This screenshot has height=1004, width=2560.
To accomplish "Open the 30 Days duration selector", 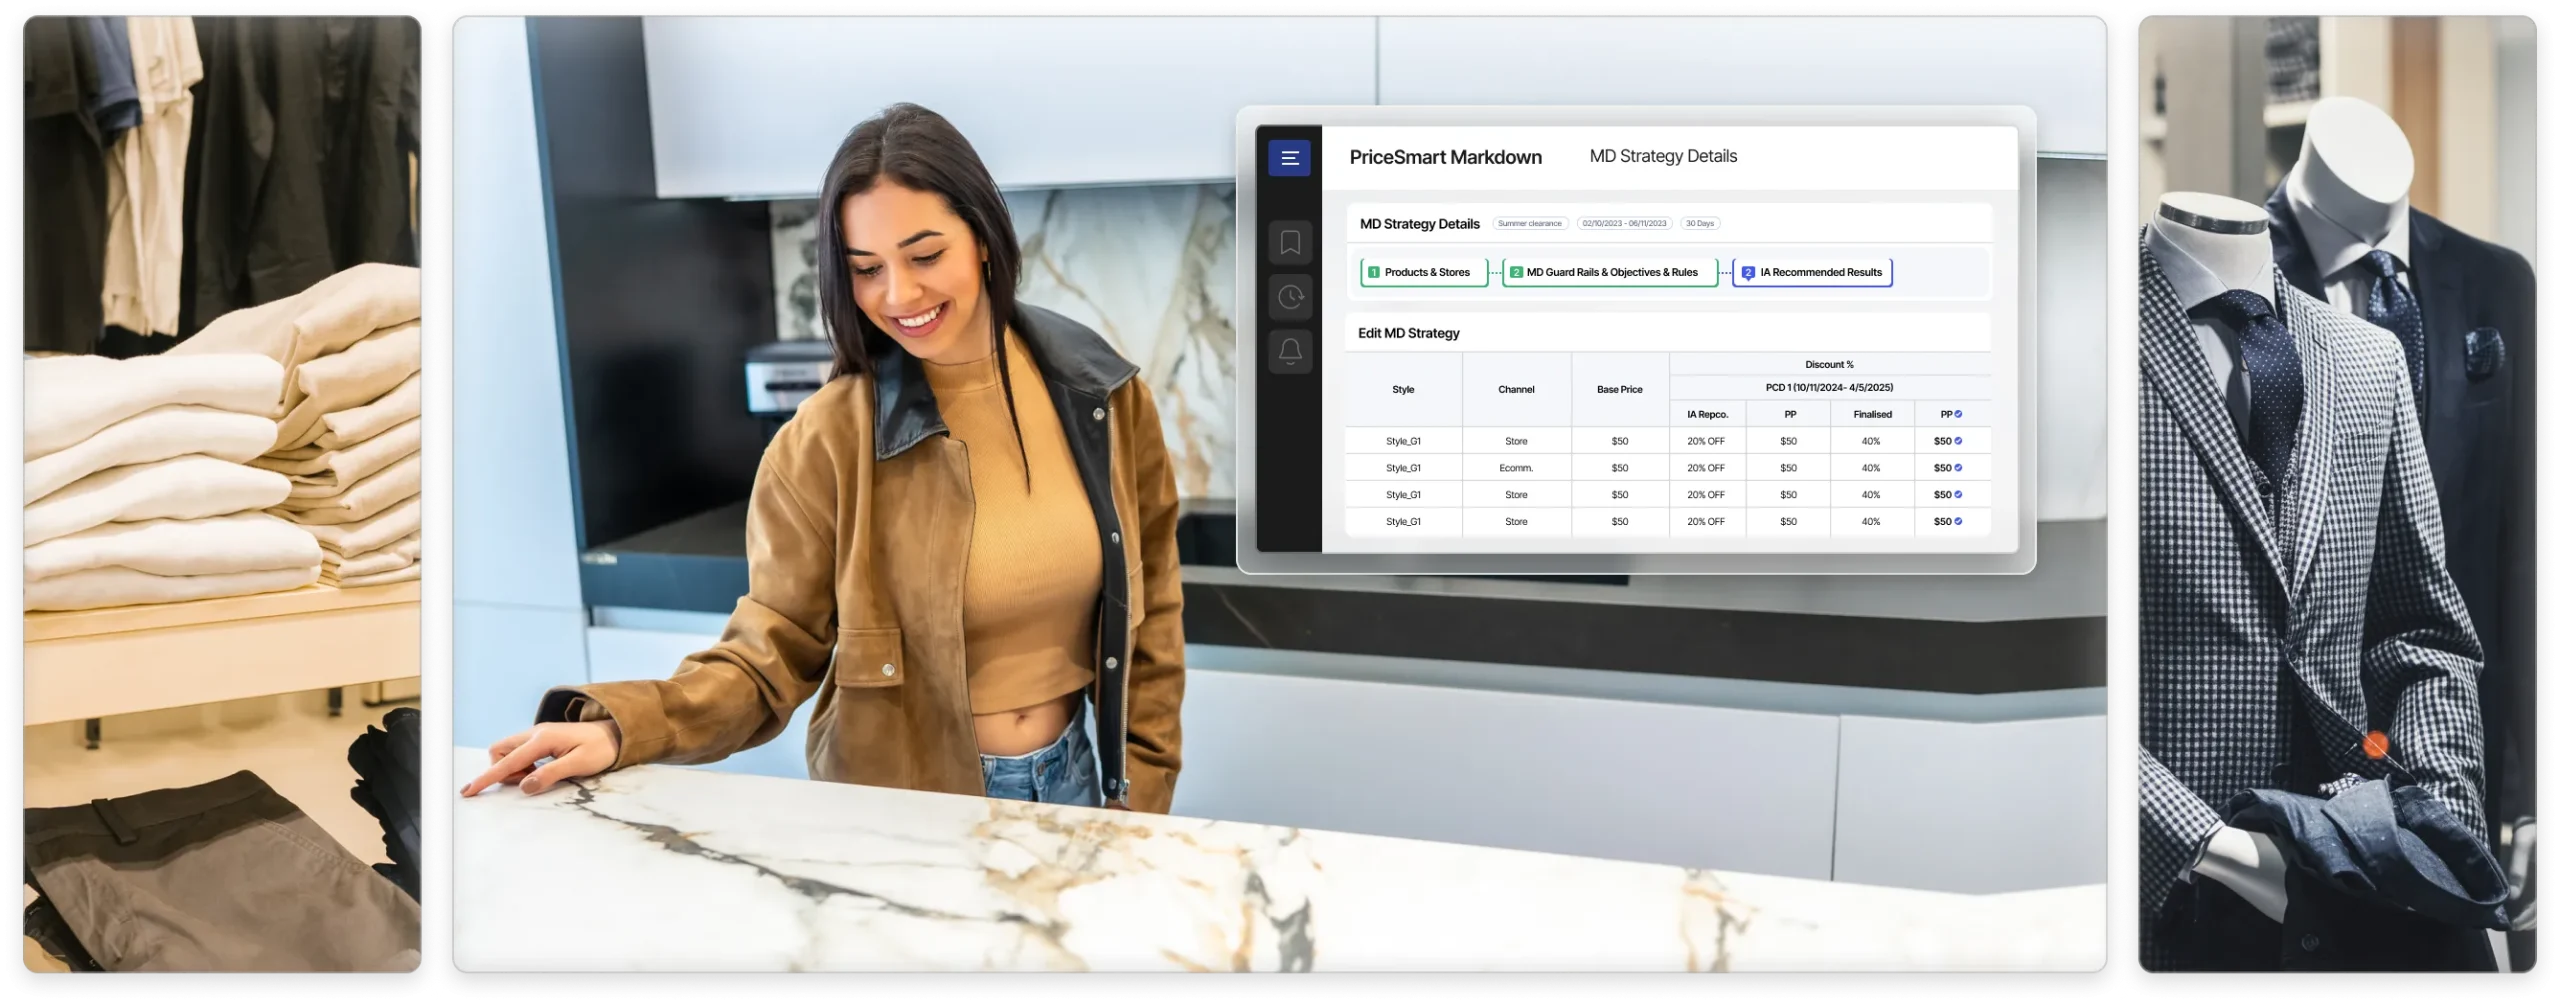I will point(1700,223).
